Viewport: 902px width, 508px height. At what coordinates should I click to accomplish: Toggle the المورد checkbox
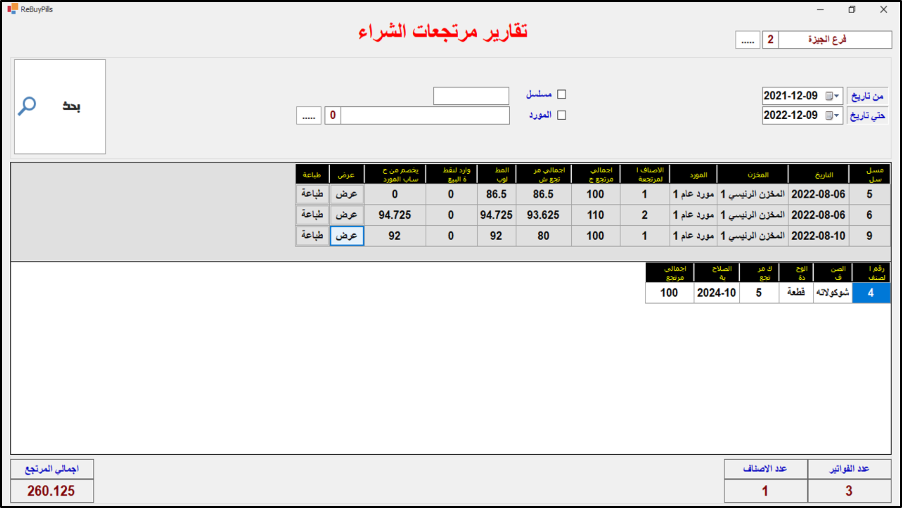[x=561, y=115]
